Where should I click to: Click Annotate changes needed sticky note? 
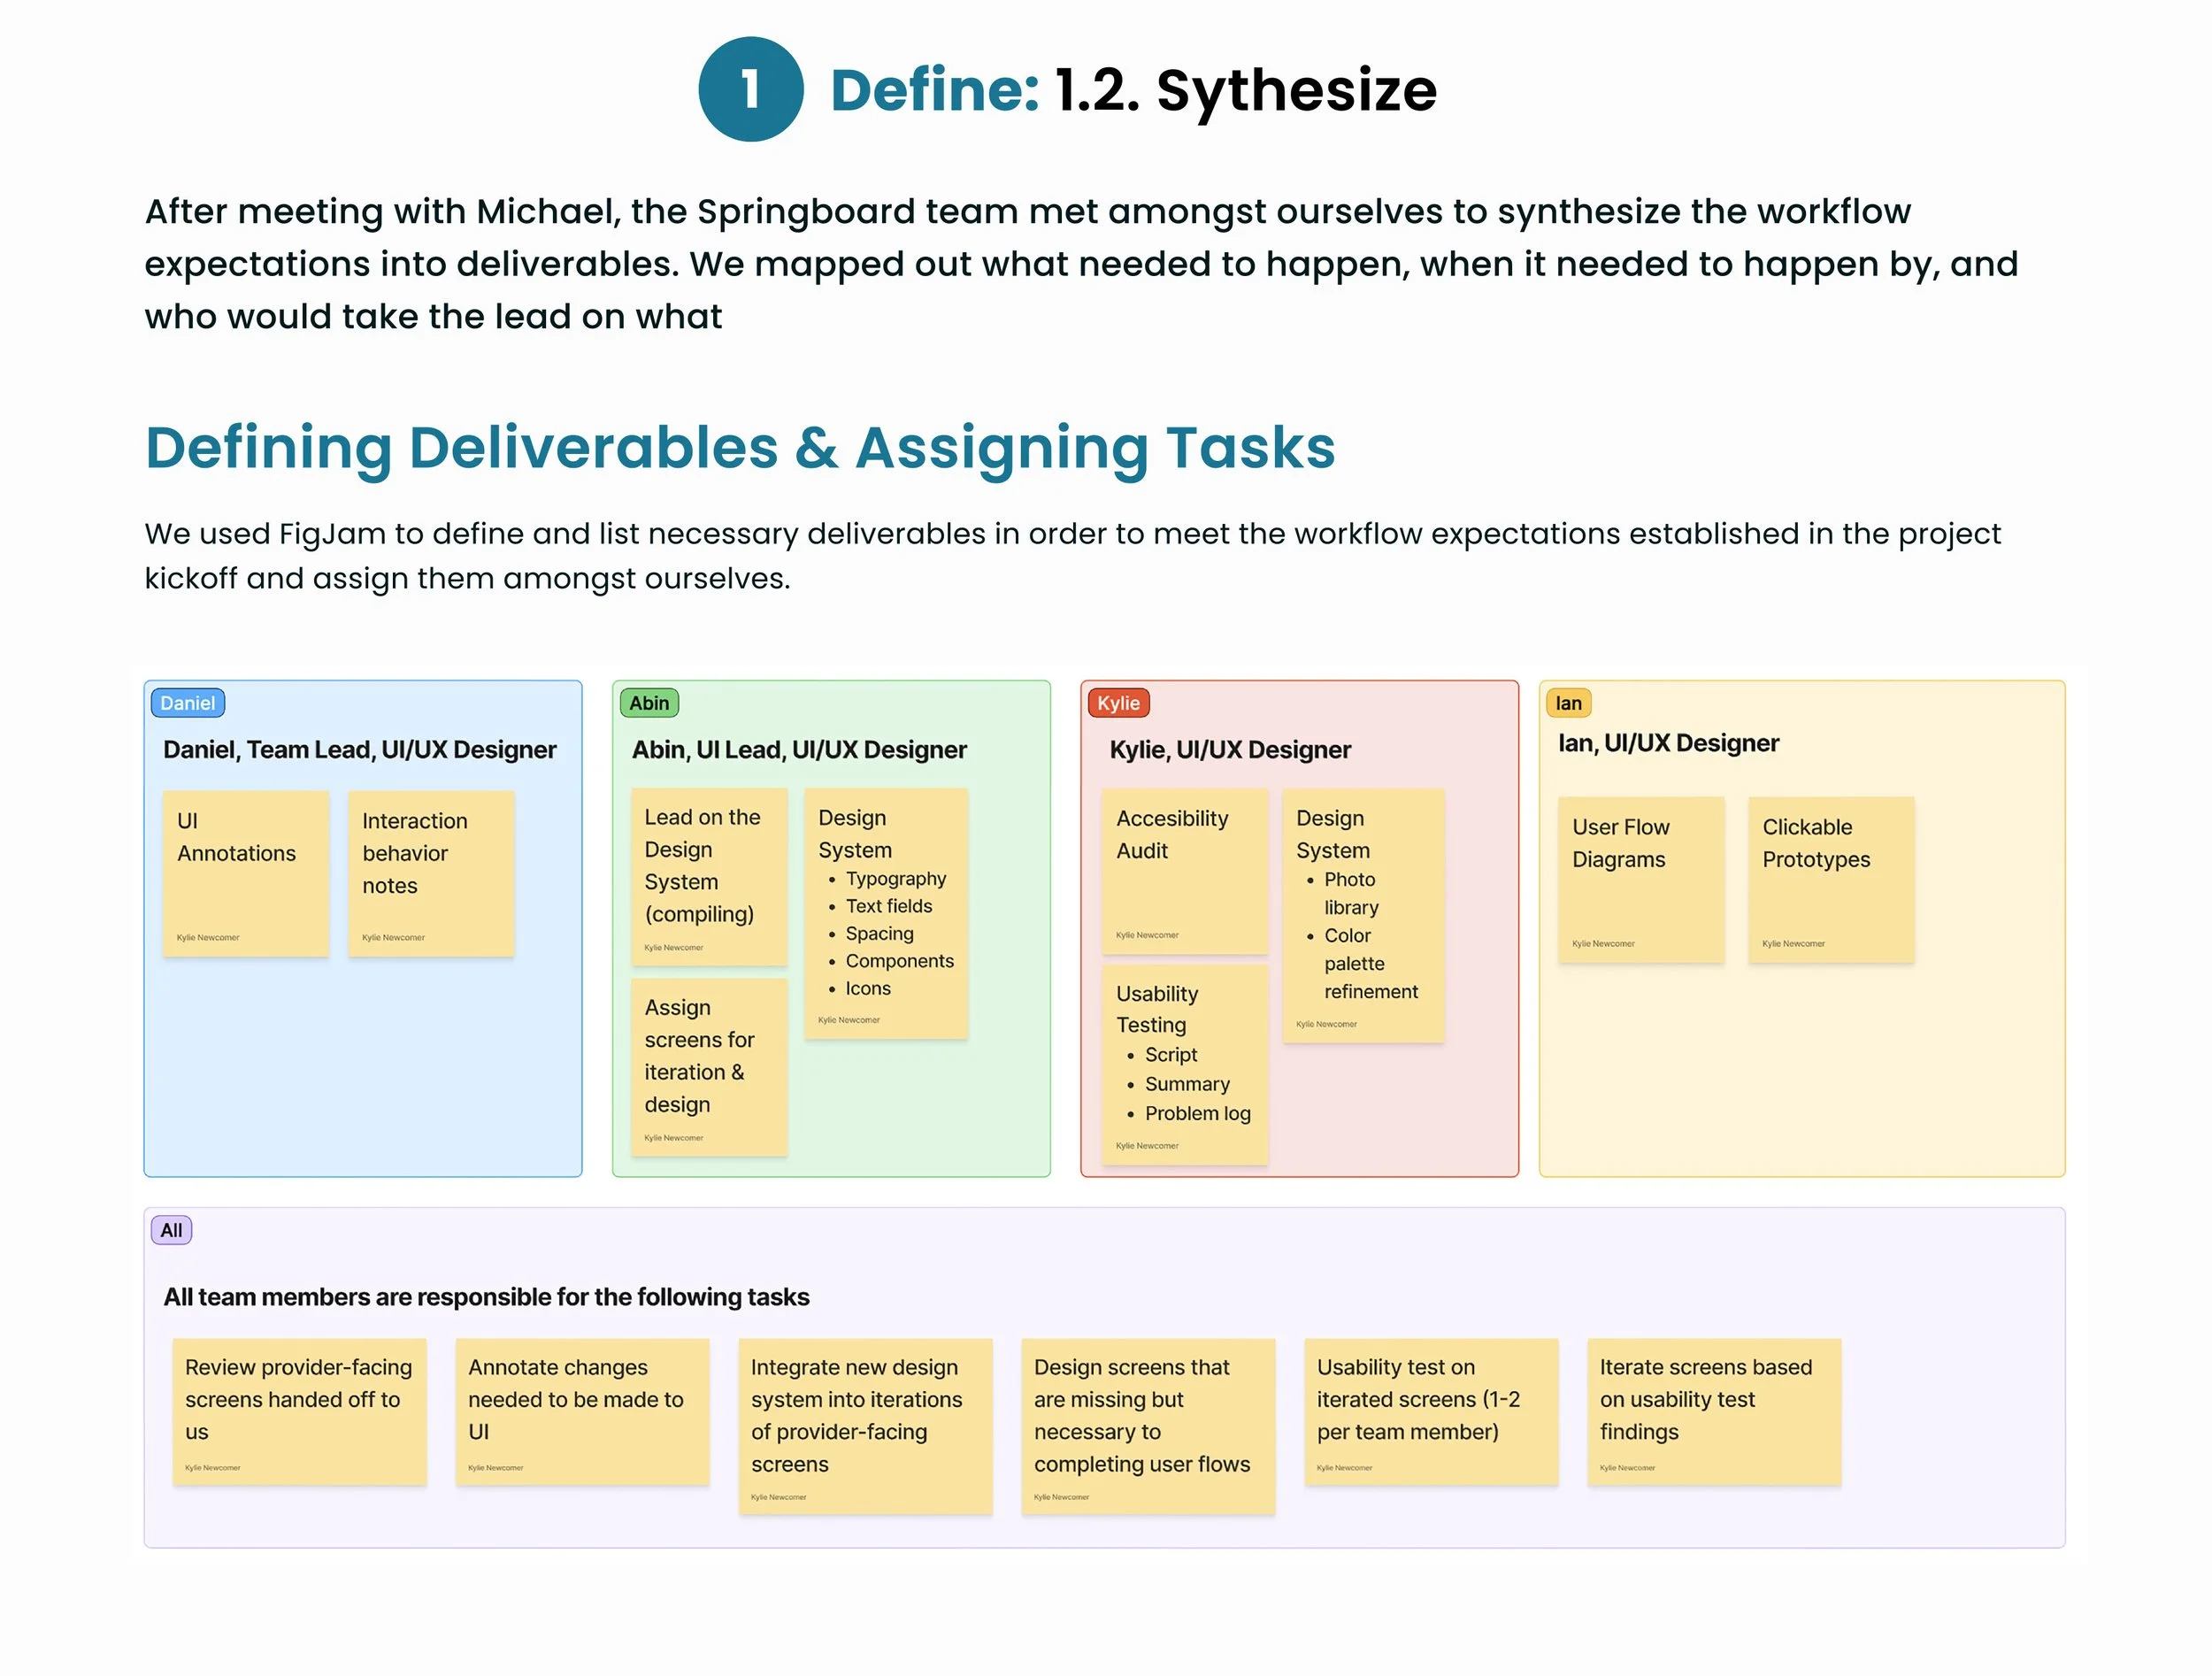click(582, 1410)
